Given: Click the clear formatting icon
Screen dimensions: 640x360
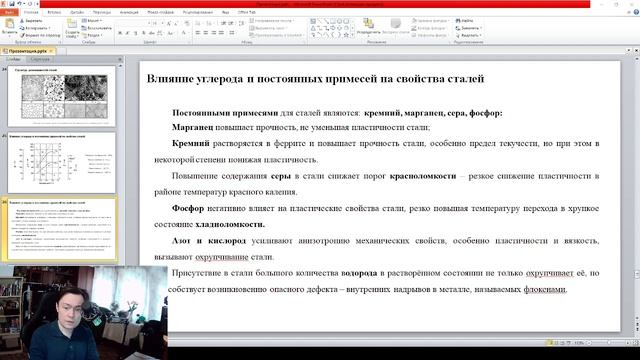Looking at the screenshot, I should (187, 24).
